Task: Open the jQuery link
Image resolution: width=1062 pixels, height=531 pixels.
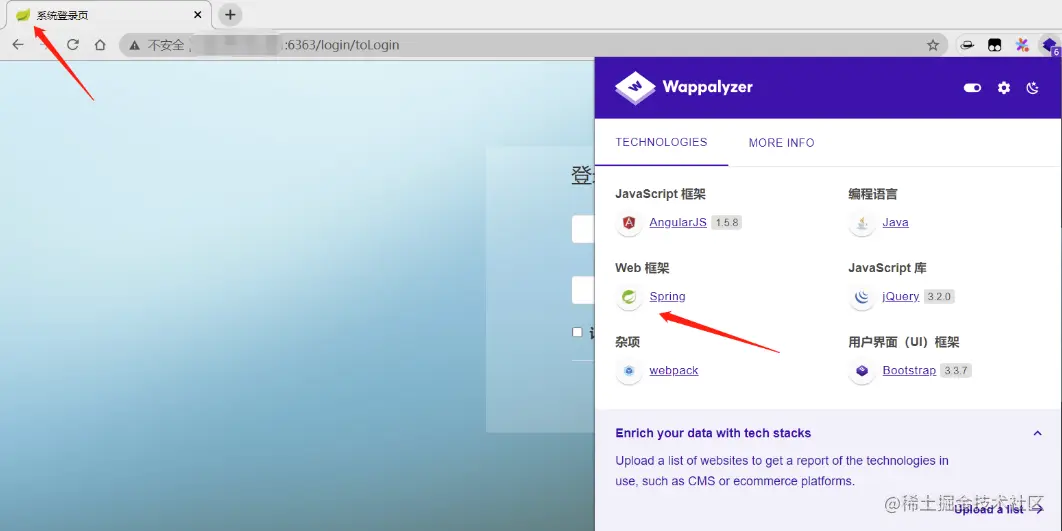Action: (x=901, y=296)
